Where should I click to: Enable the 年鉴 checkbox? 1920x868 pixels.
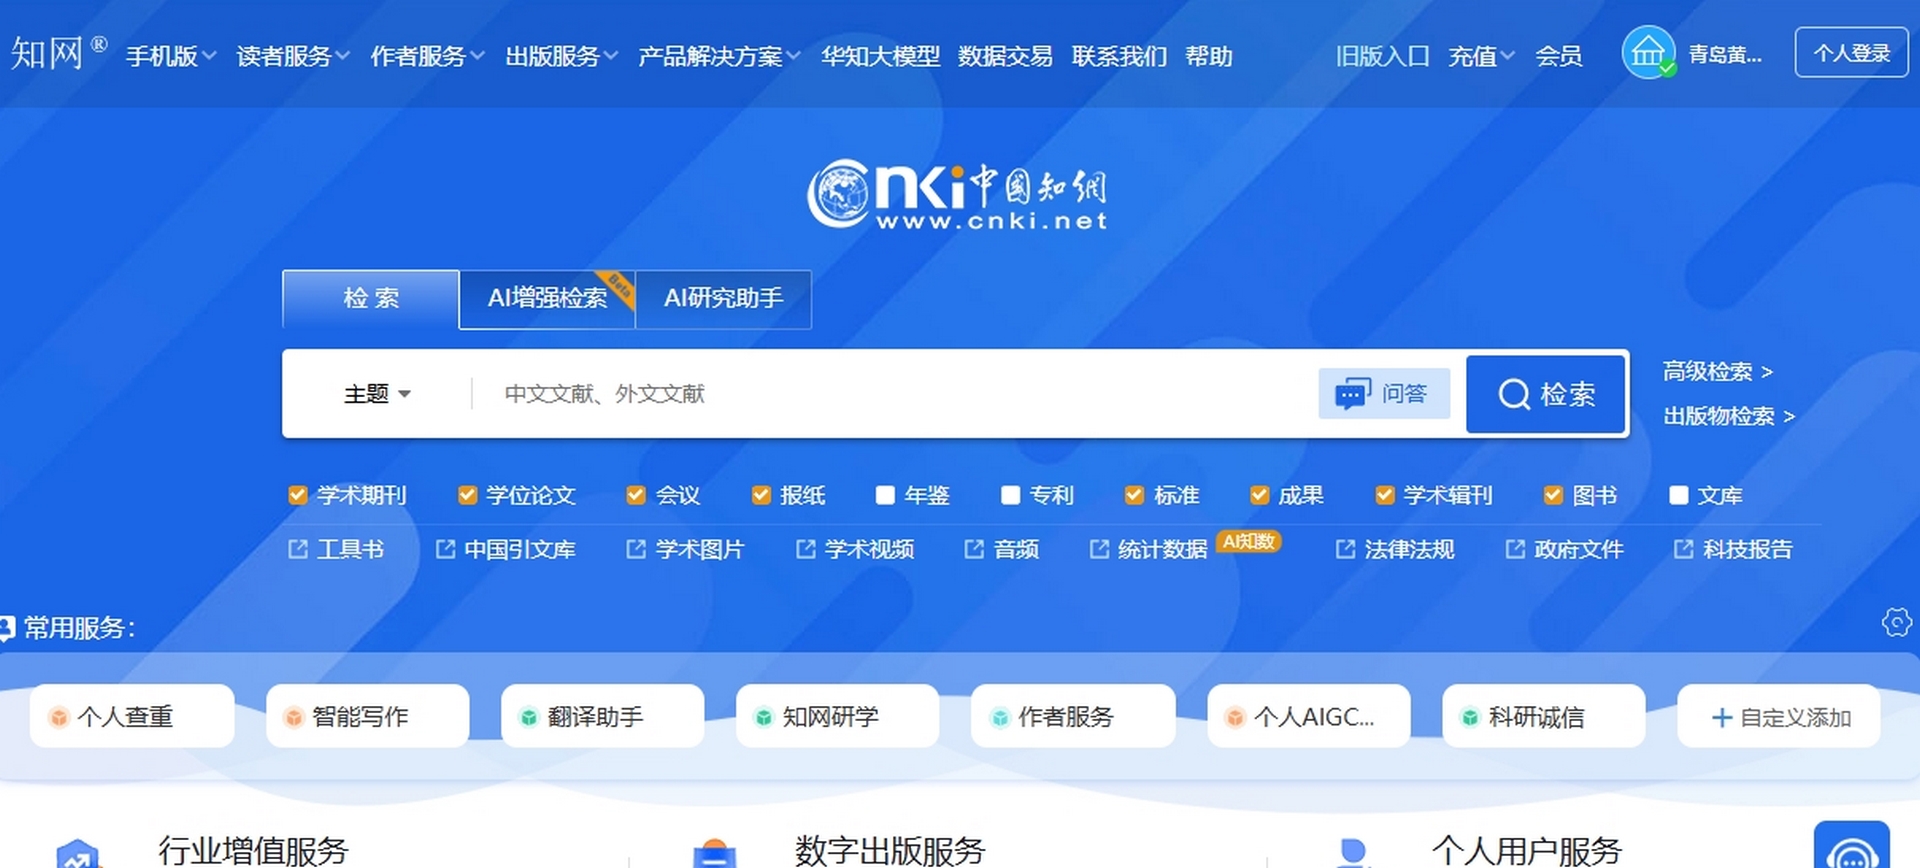point(885,495)
